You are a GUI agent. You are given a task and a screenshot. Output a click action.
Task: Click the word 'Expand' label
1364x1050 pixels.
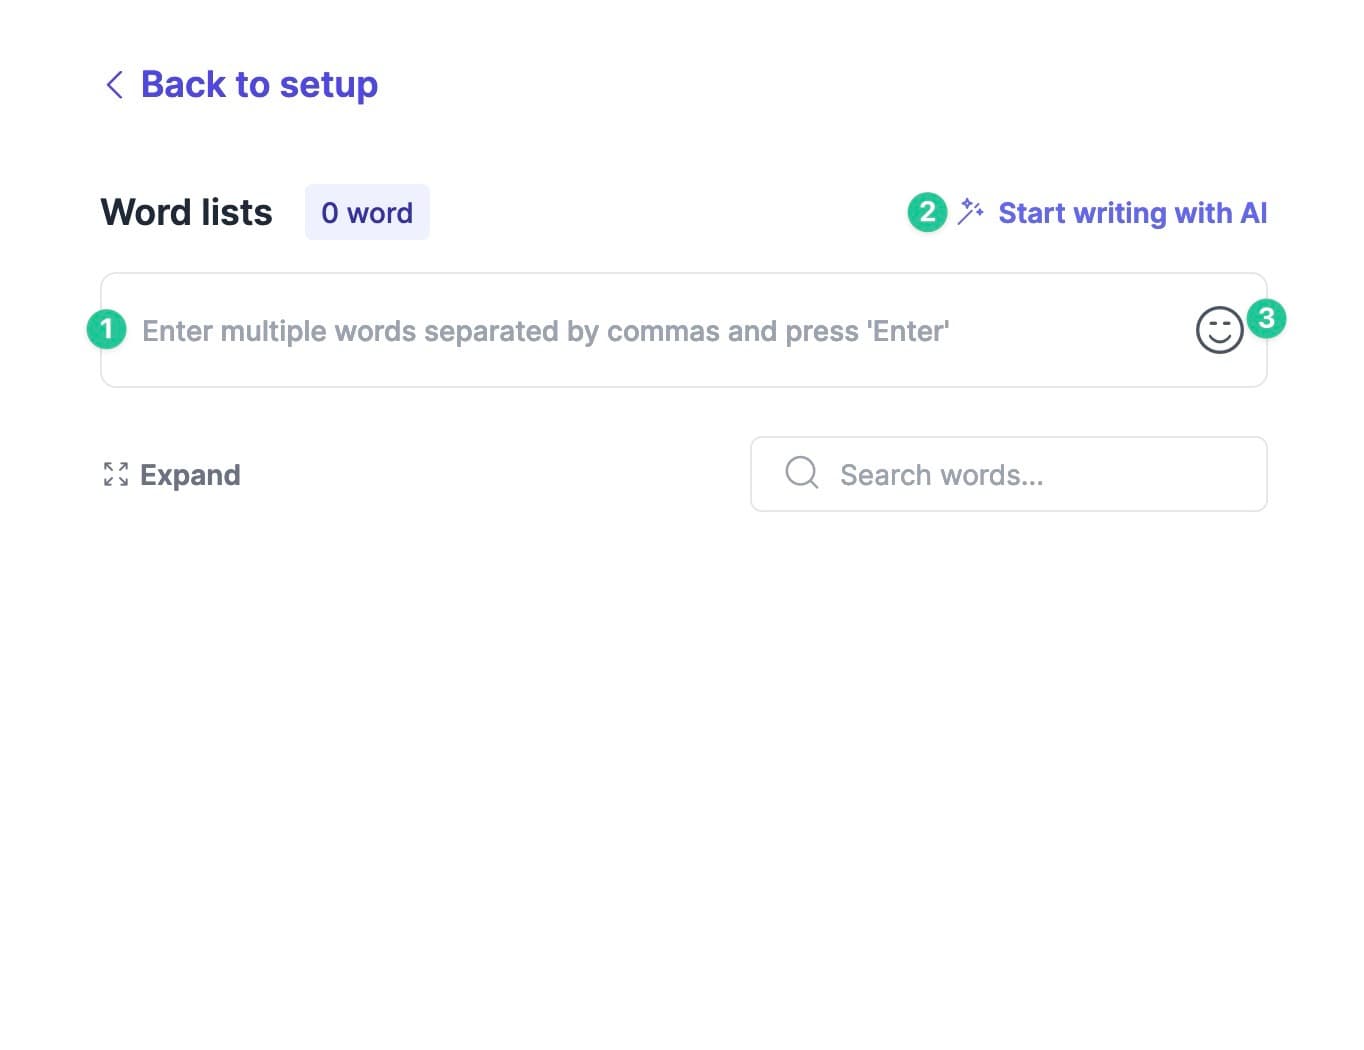click(x=190, y=474)
